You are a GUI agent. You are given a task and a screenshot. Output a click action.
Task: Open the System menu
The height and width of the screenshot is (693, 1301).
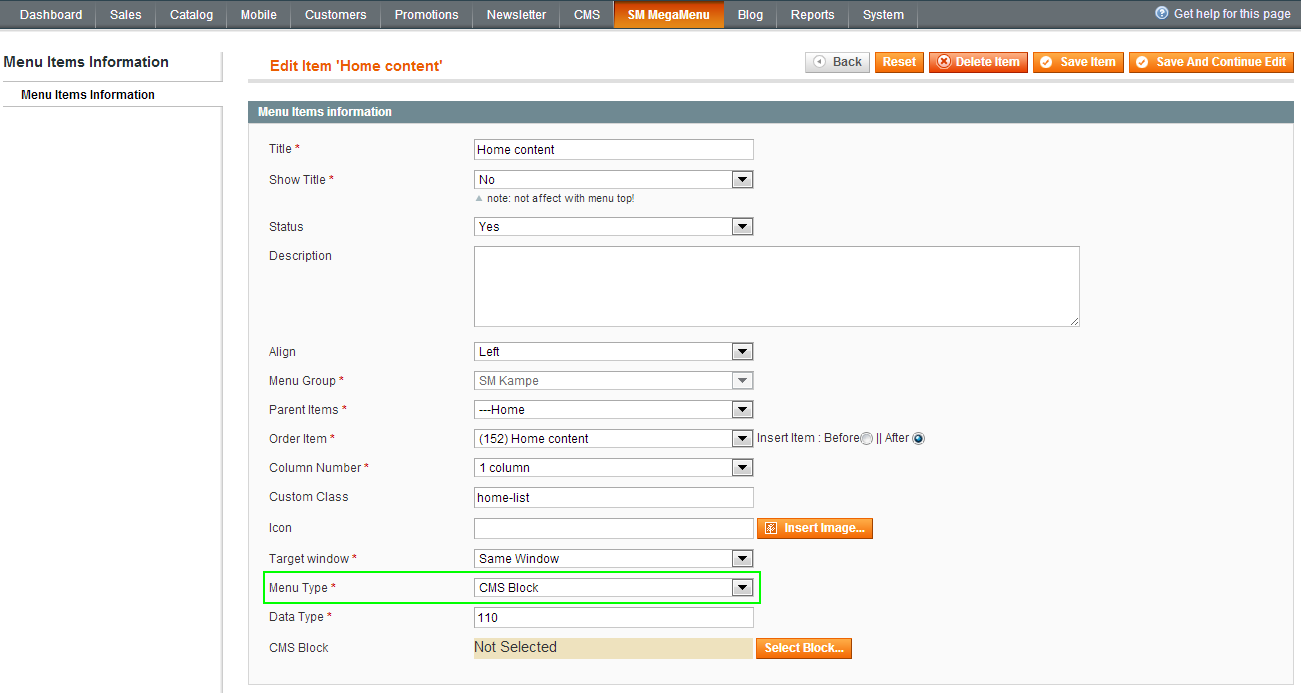[883, 15]
